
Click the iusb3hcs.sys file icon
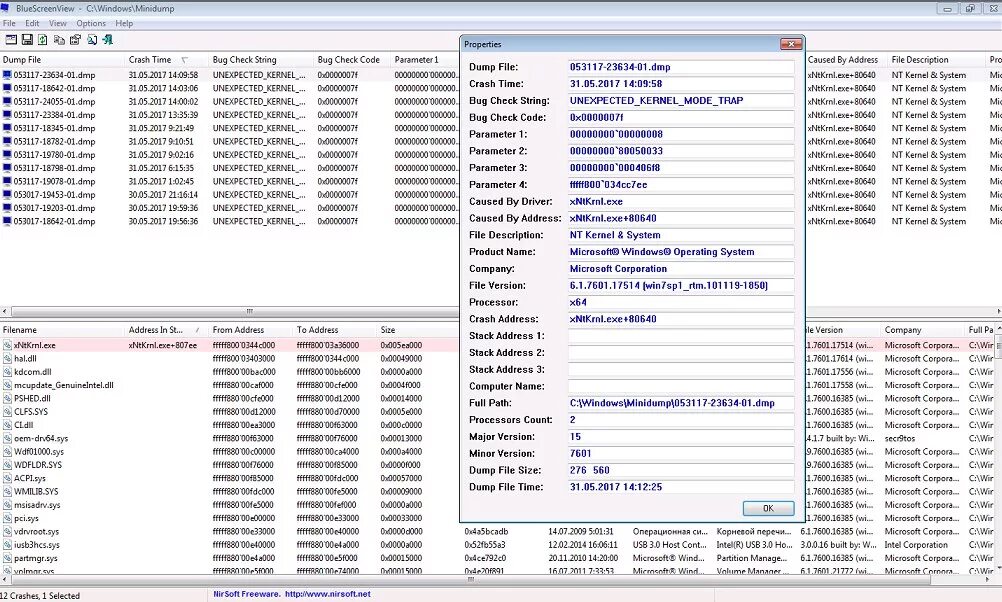pos(8,544)
